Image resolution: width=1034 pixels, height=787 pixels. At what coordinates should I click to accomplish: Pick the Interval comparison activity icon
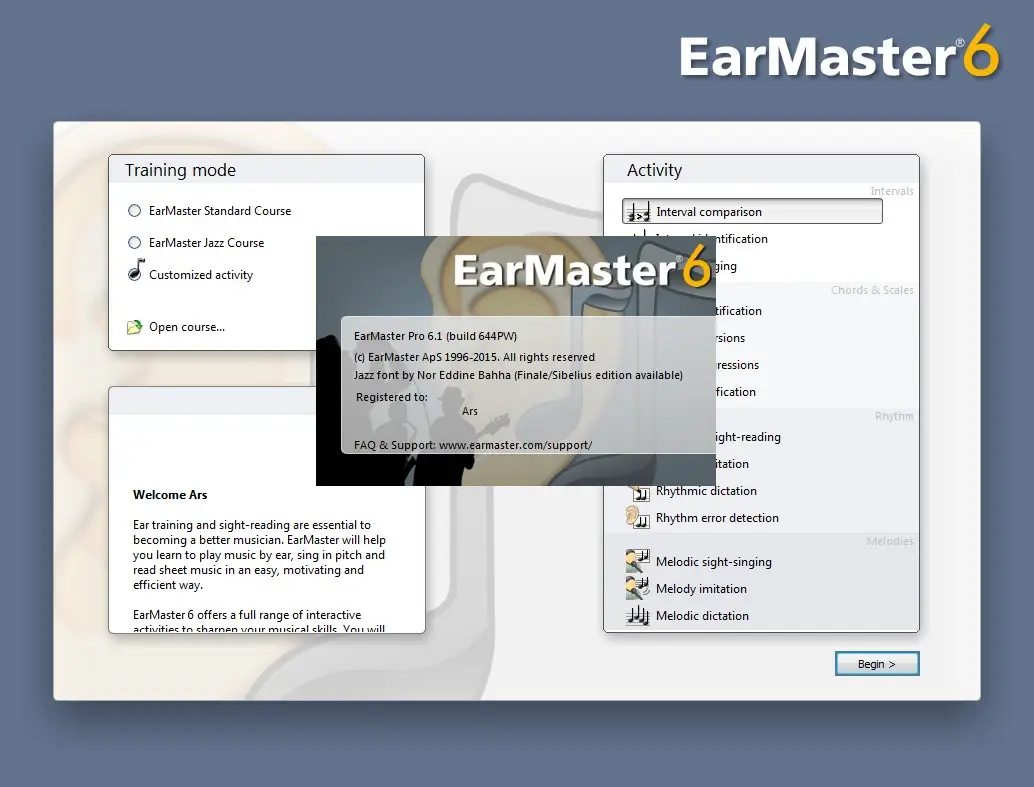pyautogui.click(x=638, y=212)
